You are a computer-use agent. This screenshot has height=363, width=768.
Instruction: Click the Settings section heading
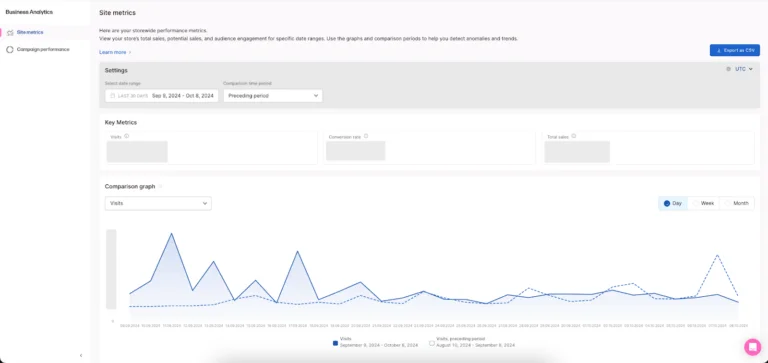tap(116, 71)
